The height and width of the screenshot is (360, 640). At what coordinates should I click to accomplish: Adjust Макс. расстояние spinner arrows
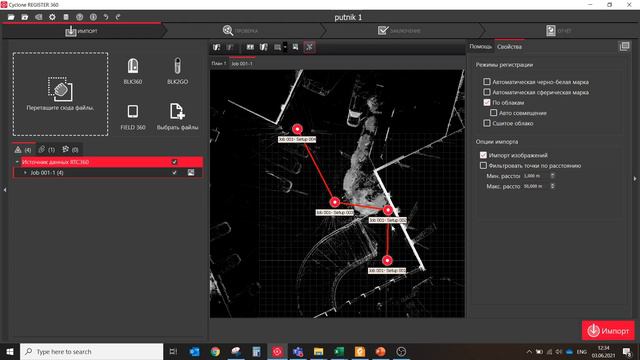(x=552, y=186)
